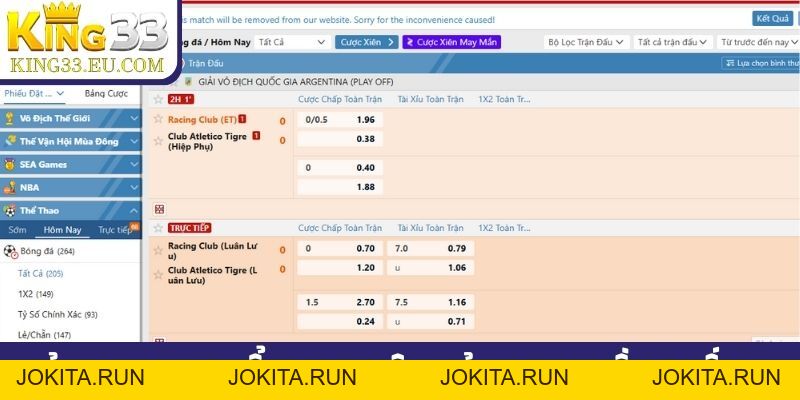Select the Lẻ/Chẵn (147) filter
The height and width of the screenshot is (400, 800).
(x=44, y=335)
